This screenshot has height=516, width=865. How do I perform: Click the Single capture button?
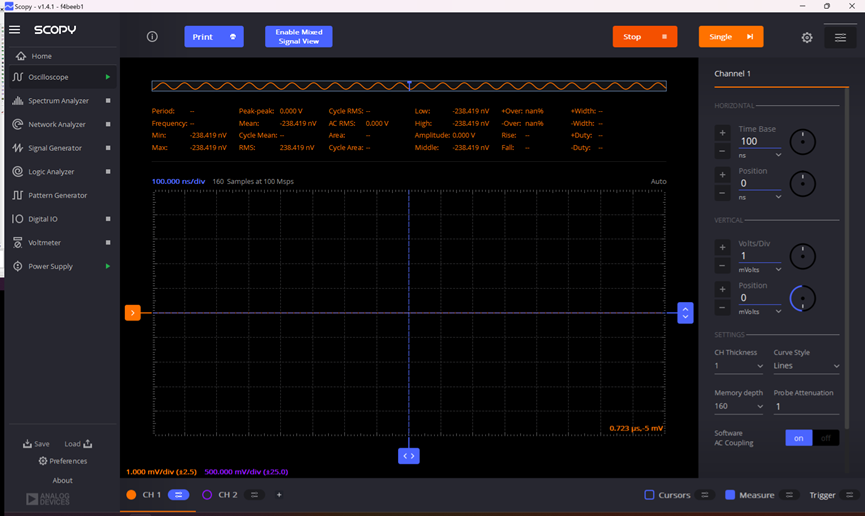[x=731, y=36]
